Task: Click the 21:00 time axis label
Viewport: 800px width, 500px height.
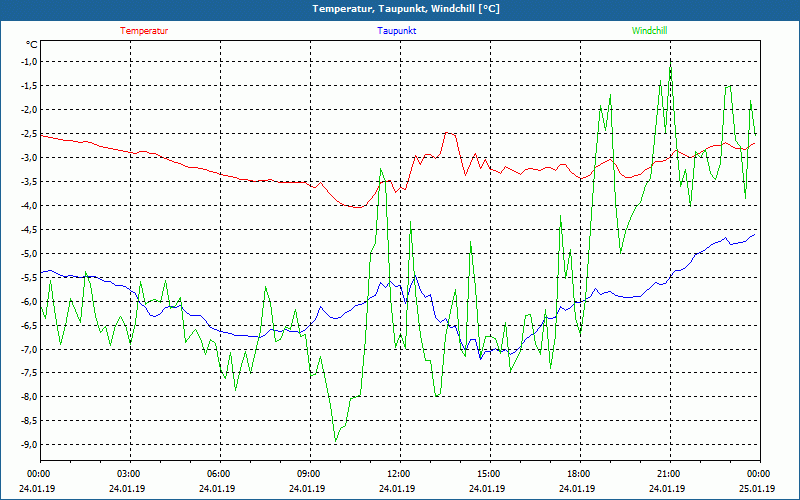Action: tap(667, 474)
